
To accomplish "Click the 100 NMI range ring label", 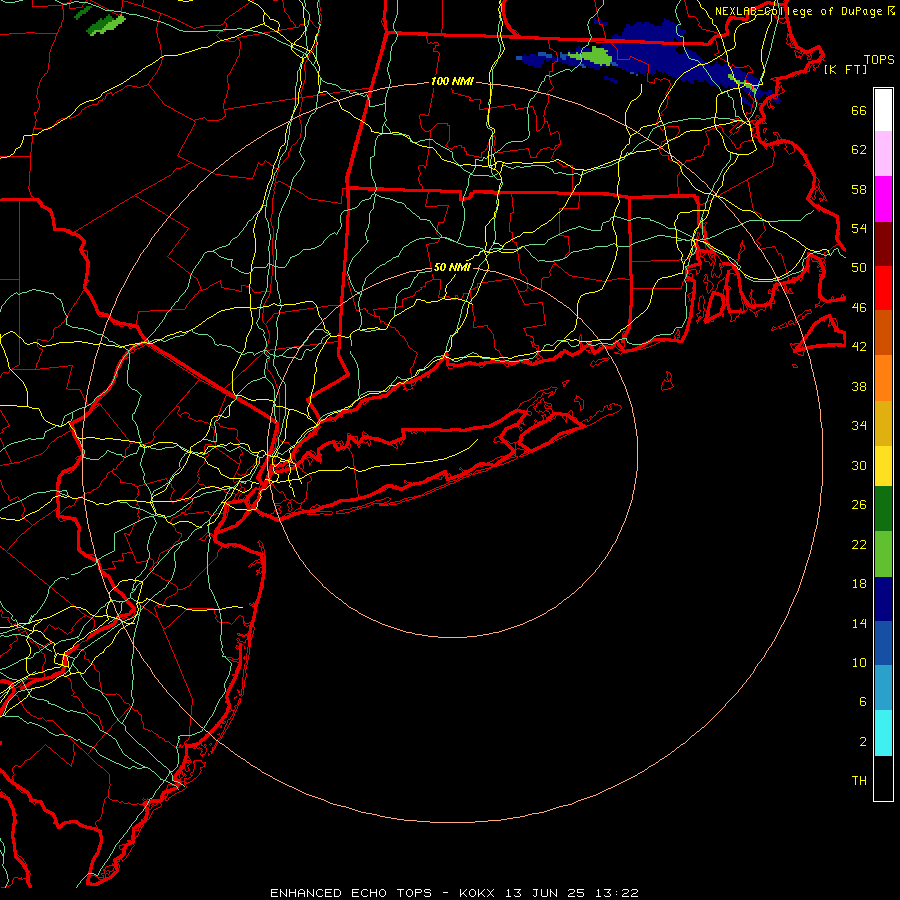I will tap(452, 82).
